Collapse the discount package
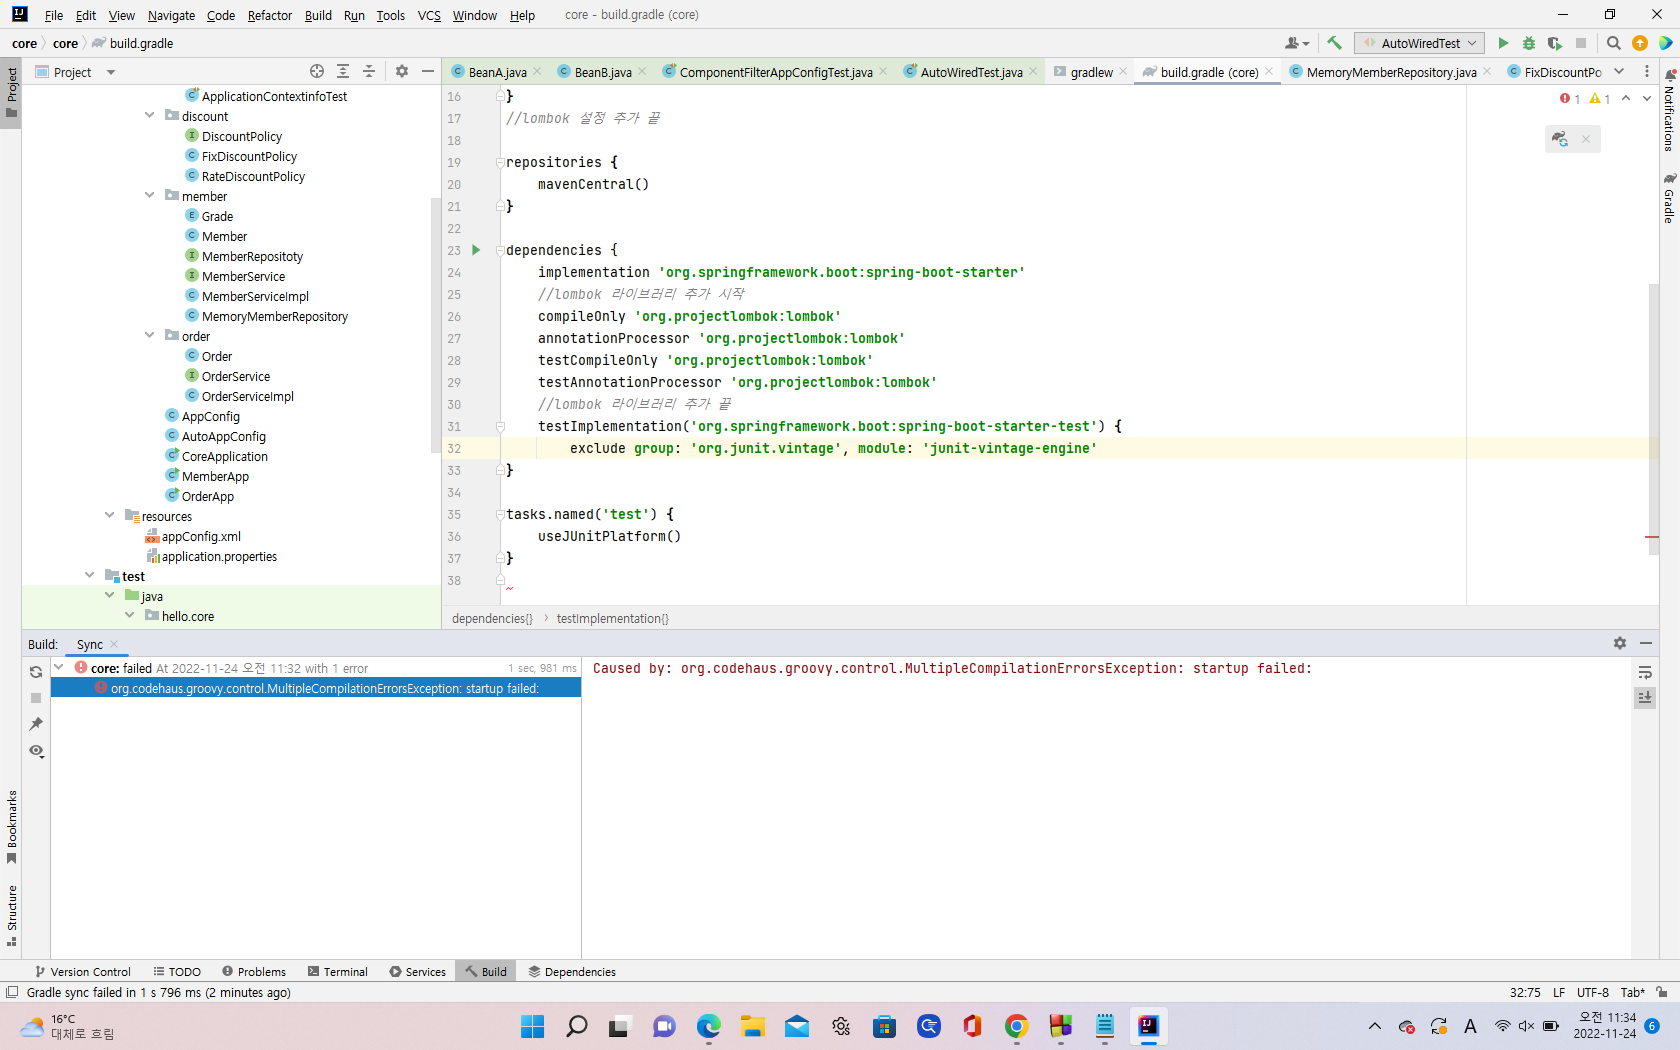The height and width of the screenshot is (1050, 1680). (149, 115)
